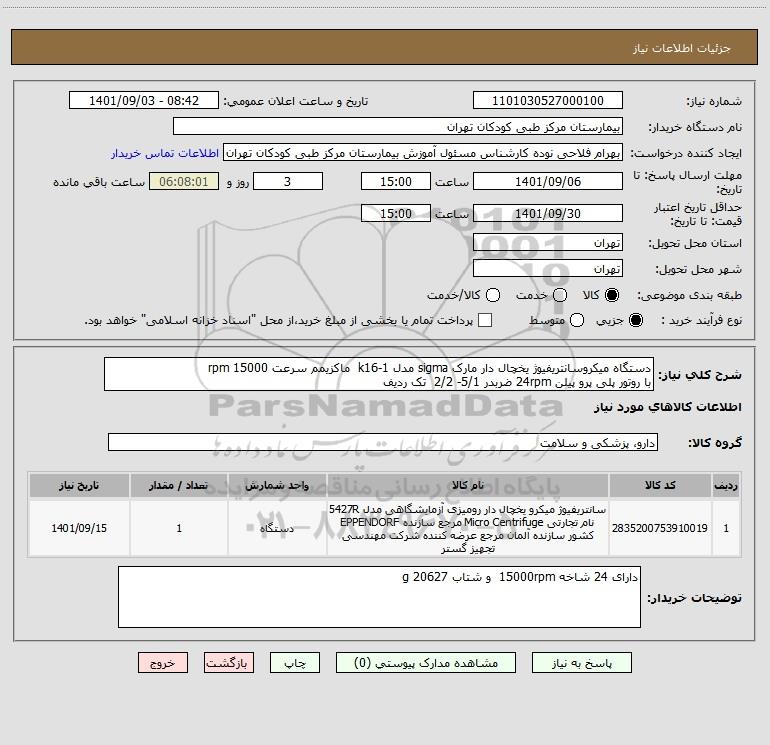Click the goods group field

point(383,442)
